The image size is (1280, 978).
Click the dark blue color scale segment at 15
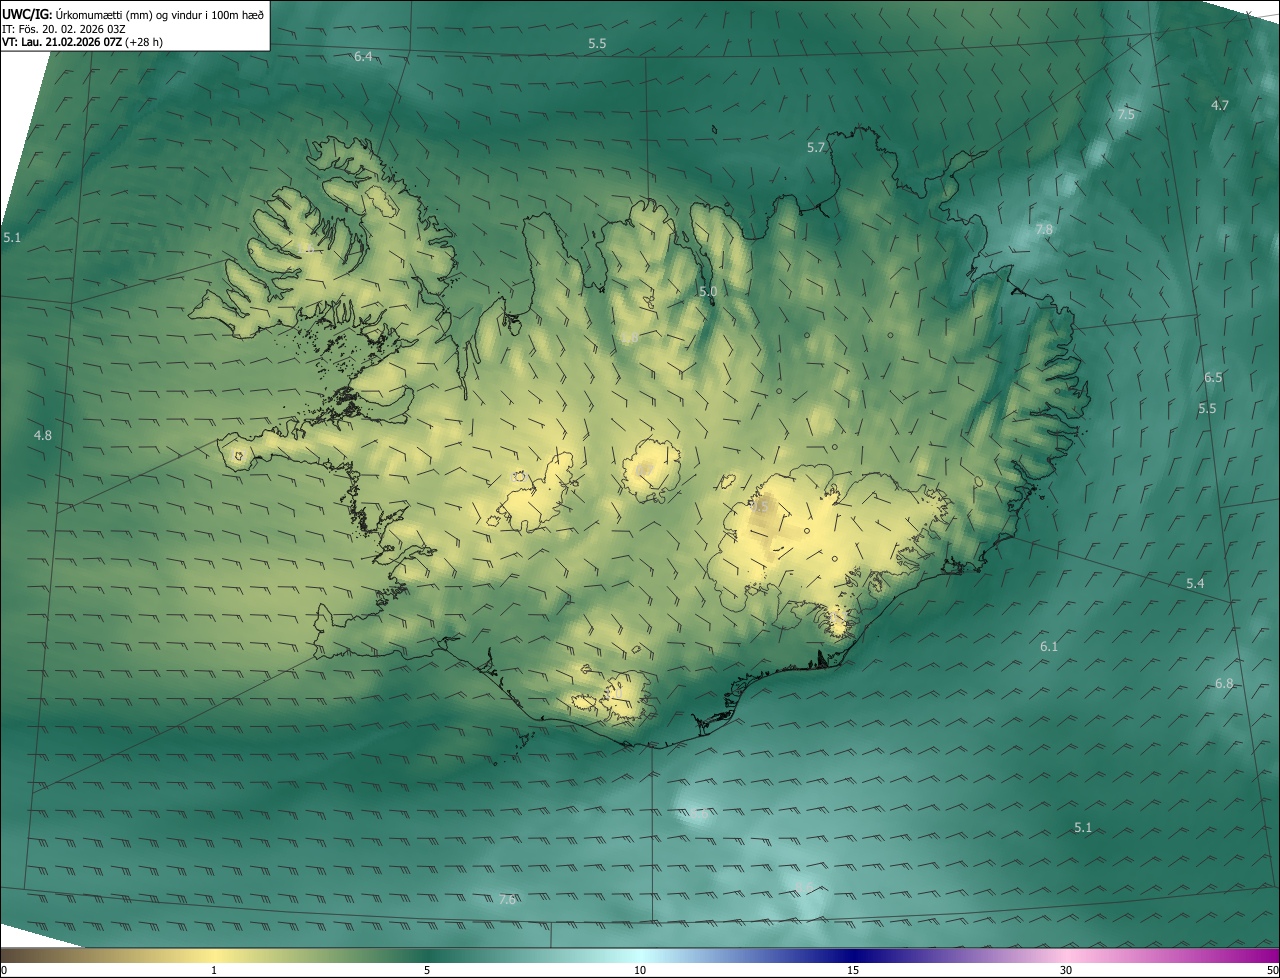[853, 955]
